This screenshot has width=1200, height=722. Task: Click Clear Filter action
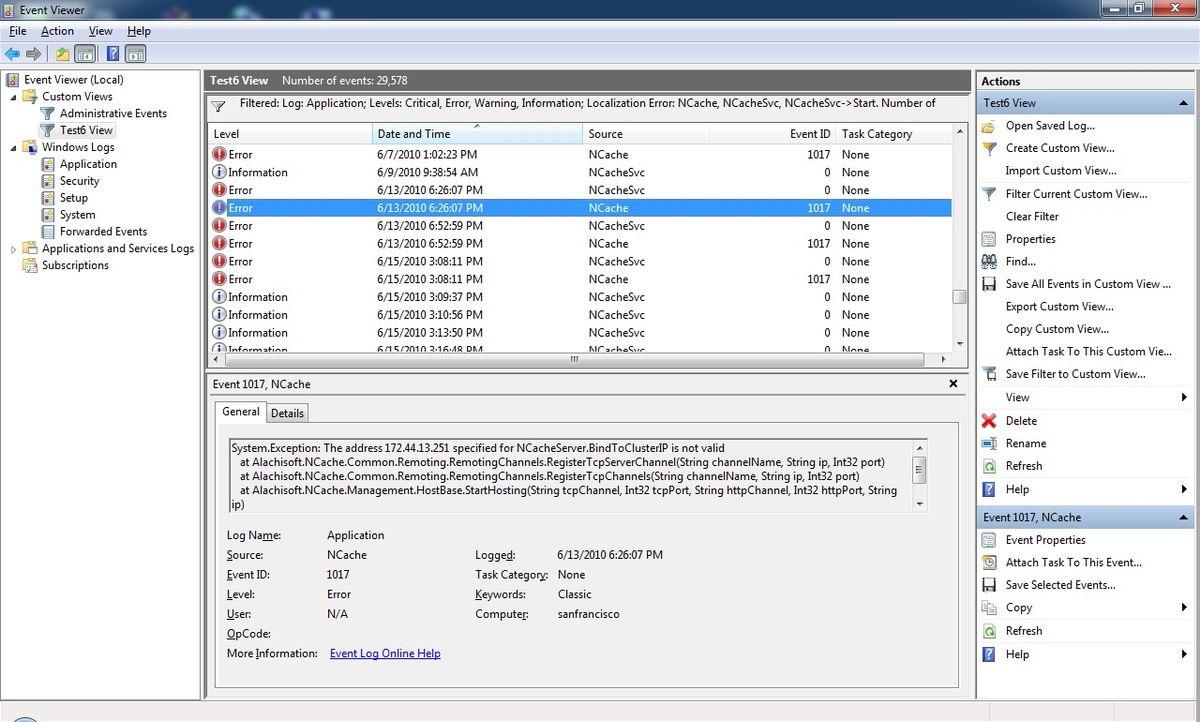(1032, 216)
